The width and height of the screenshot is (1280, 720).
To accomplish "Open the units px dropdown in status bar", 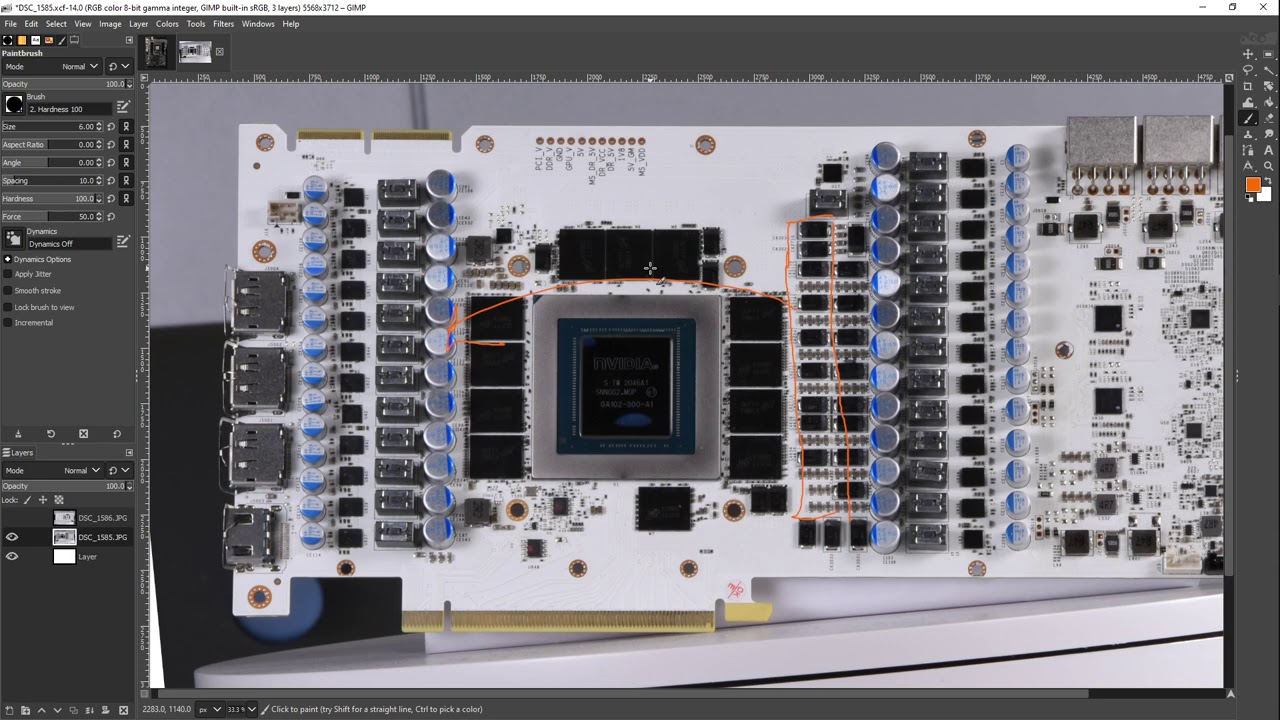I will (210, 709).
